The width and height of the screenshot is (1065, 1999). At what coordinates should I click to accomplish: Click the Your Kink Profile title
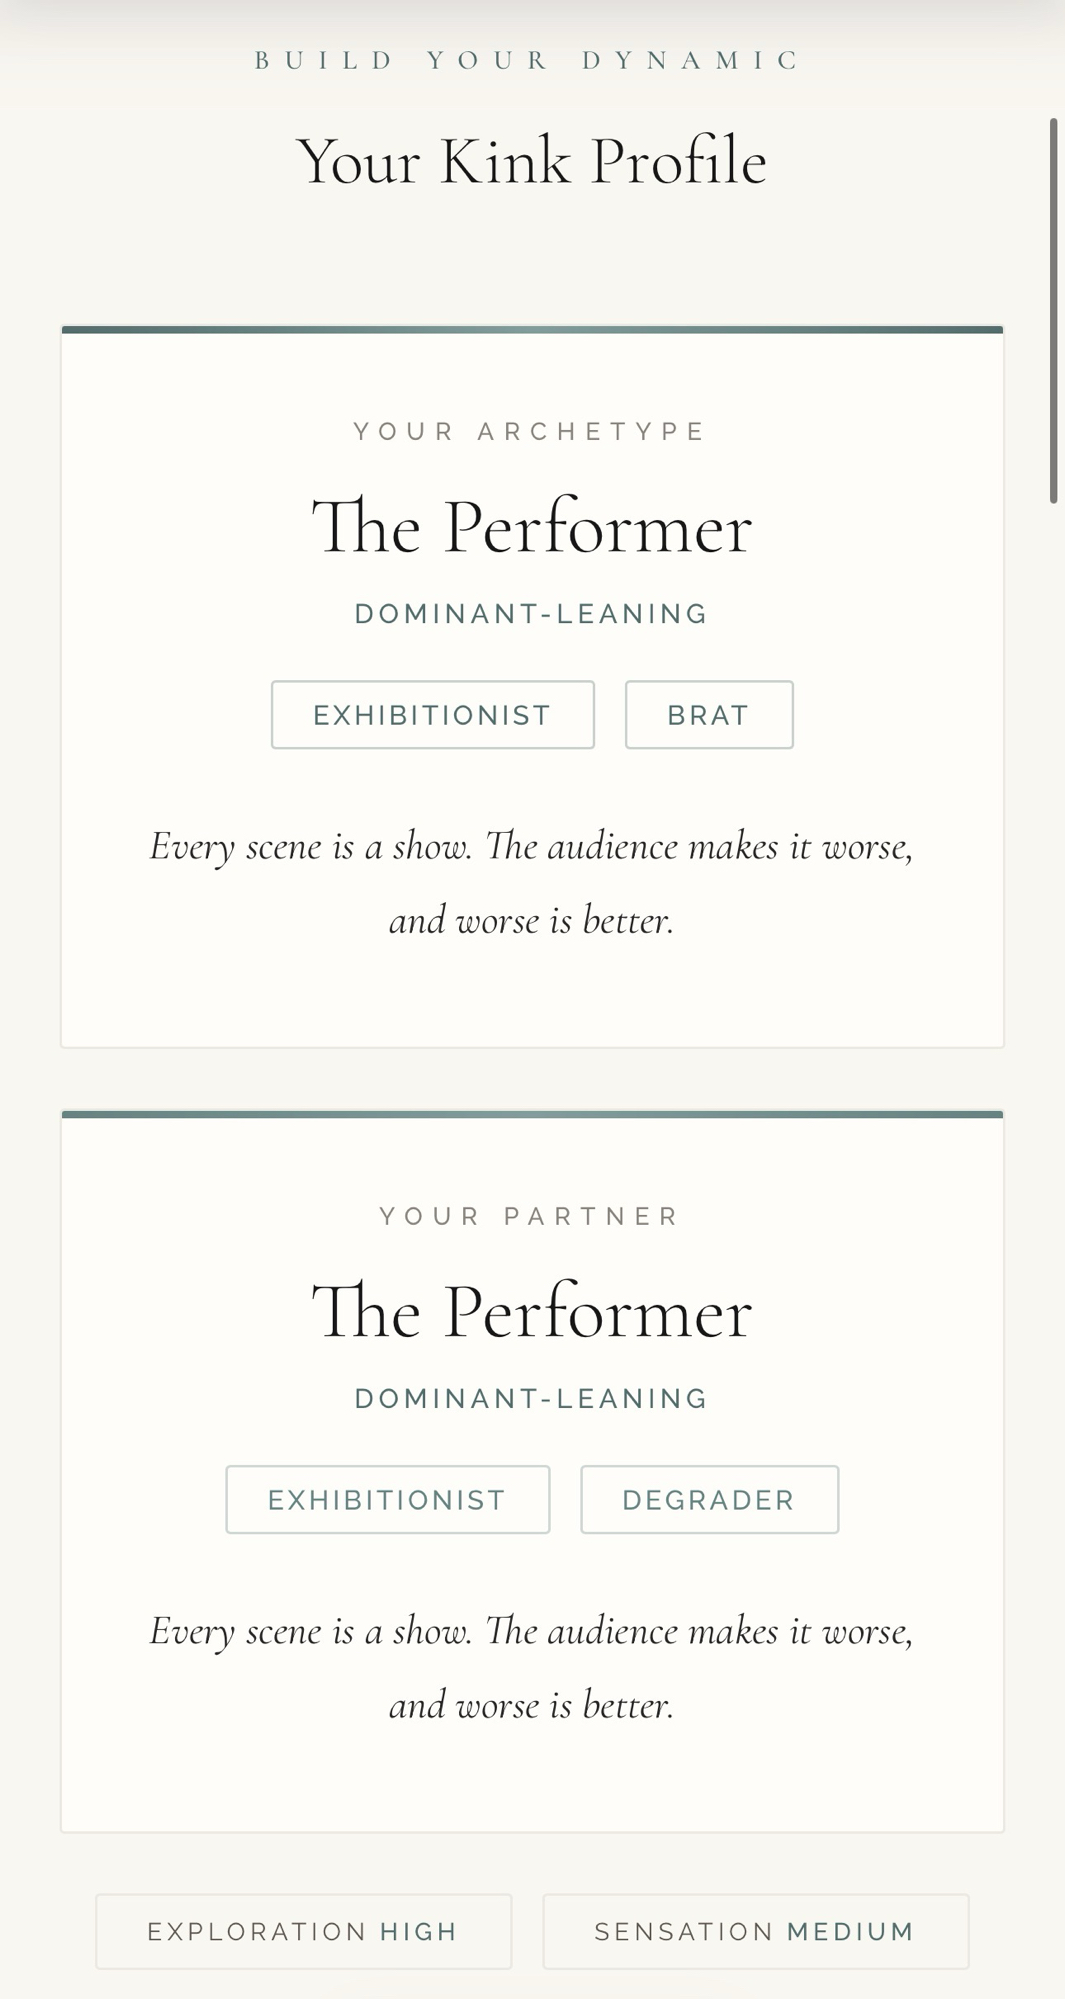531,161
